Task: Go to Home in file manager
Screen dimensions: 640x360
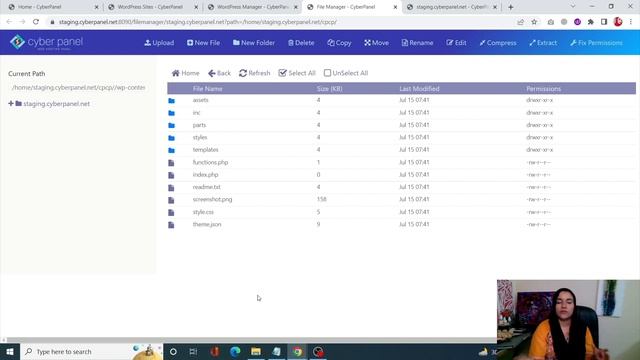Action: (x=186, y=73)
